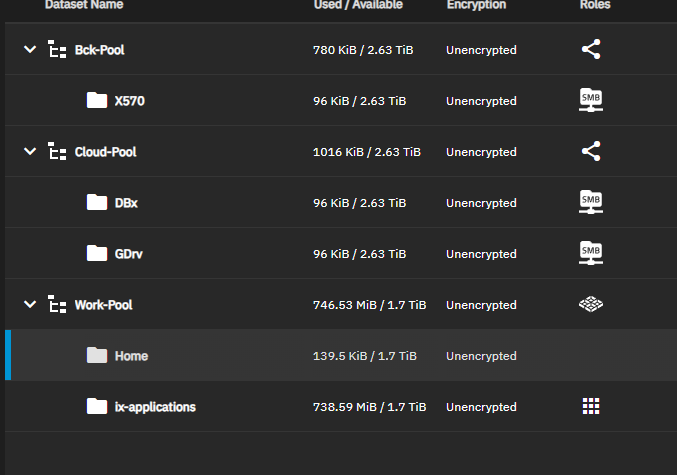Click the dataset tree icon beside Work-Pool
Image resolution: width=677 pixels, height=475 pixels.
click(57, 304)
